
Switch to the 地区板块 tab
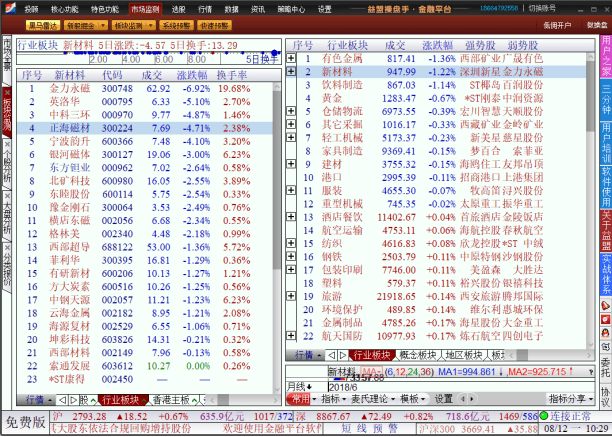pos(464,355)
